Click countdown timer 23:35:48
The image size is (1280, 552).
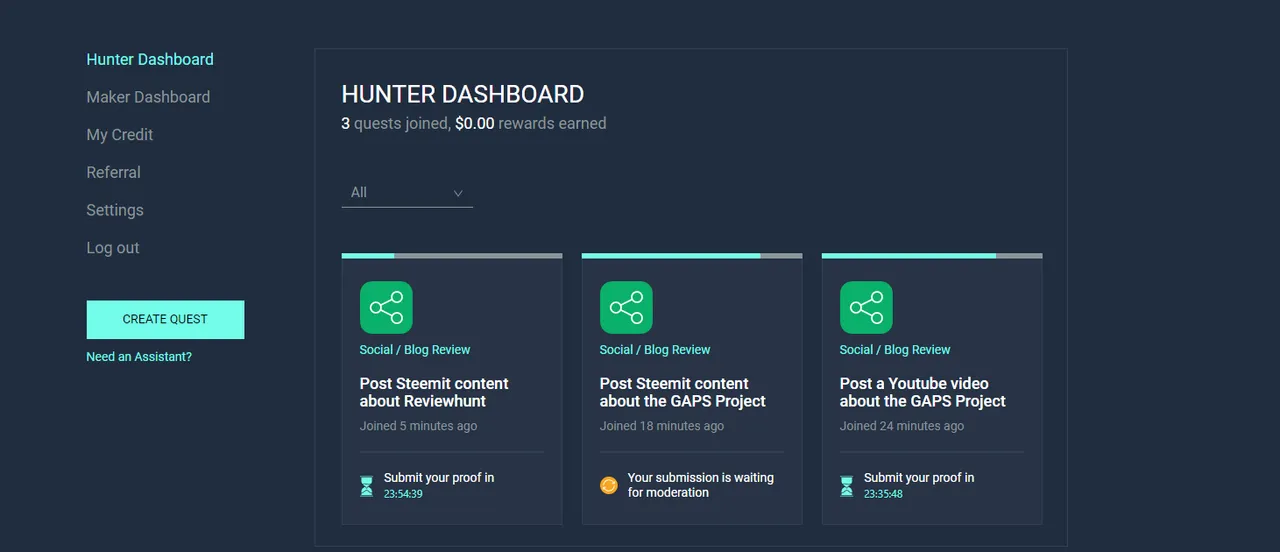883,494
